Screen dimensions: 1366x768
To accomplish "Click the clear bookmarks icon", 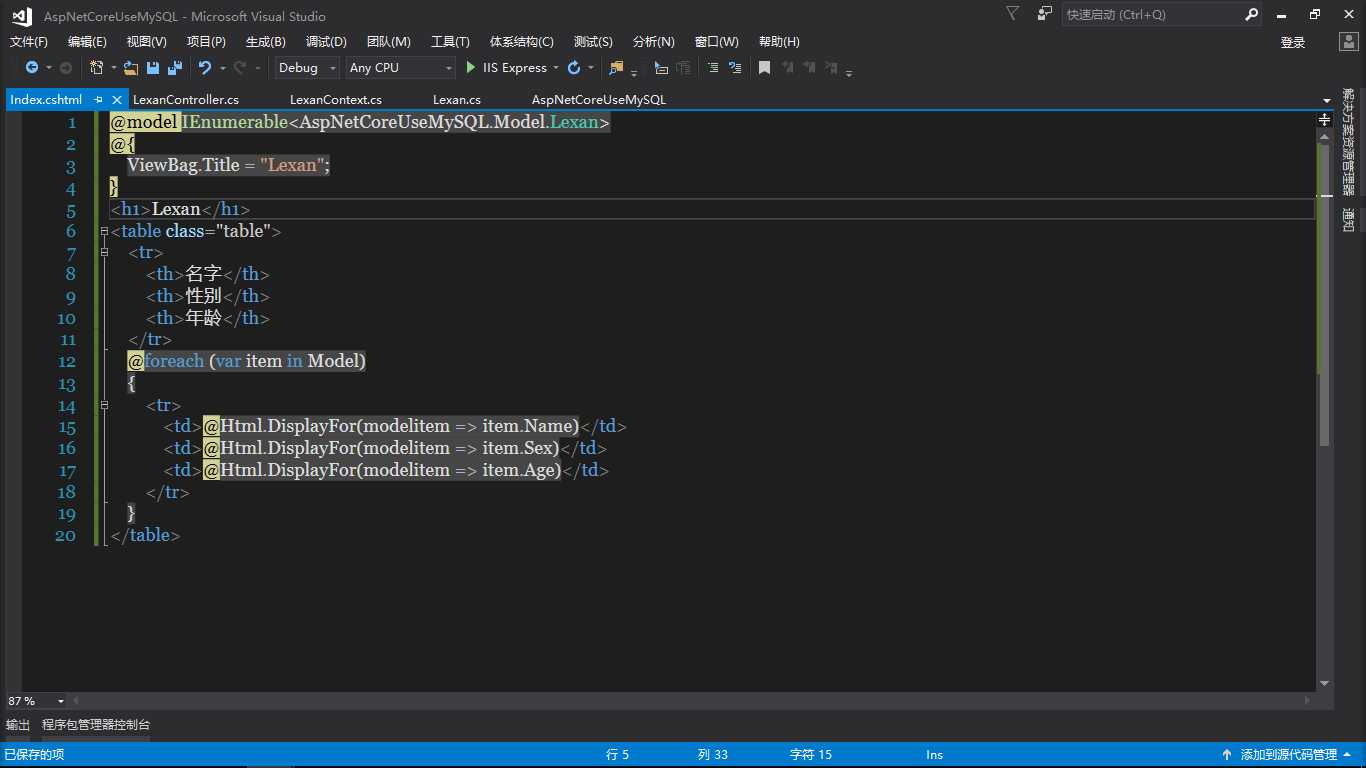I will pos(831,67).
